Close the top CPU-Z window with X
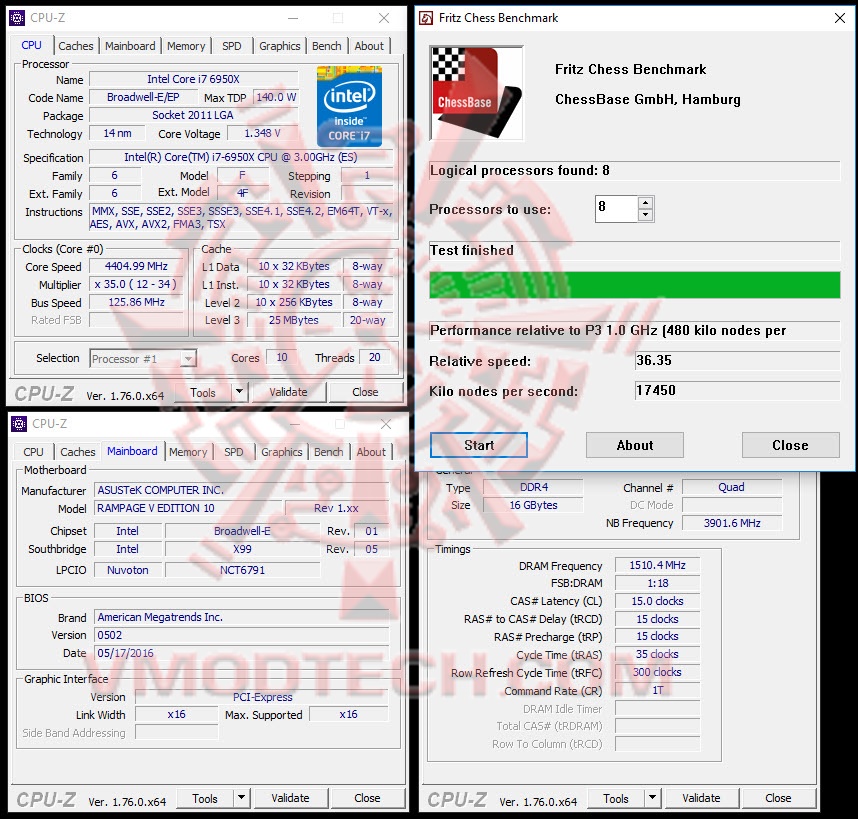 pyautogui.click(x=384, y=18)
